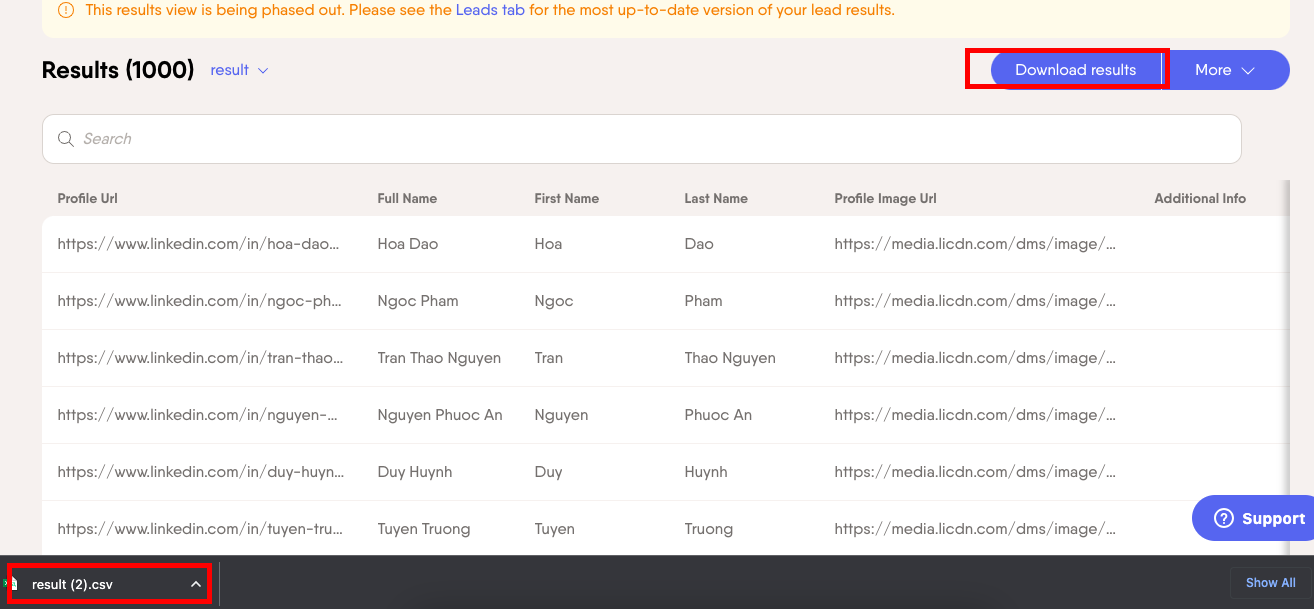Expand the "result" dropdown beside Results heading

(x=240, y=70)
